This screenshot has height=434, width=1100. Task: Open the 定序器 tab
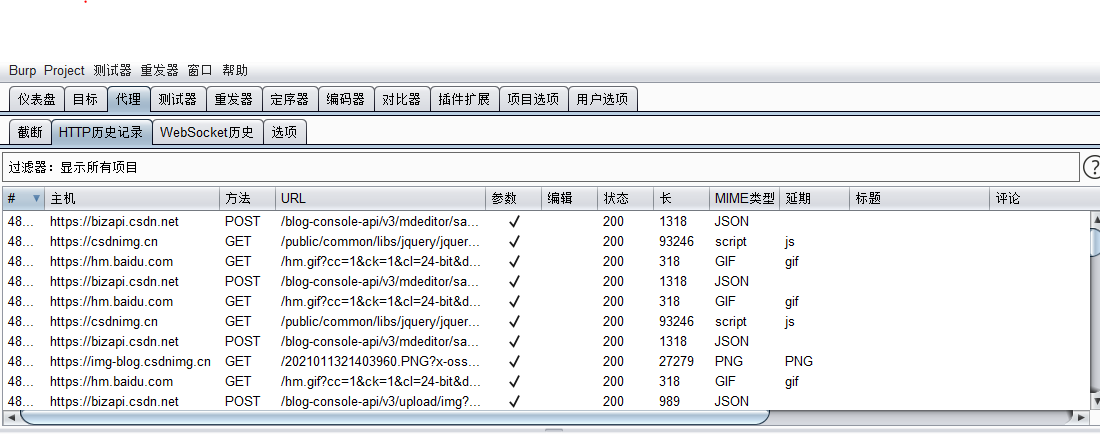(x=290, y=99)
